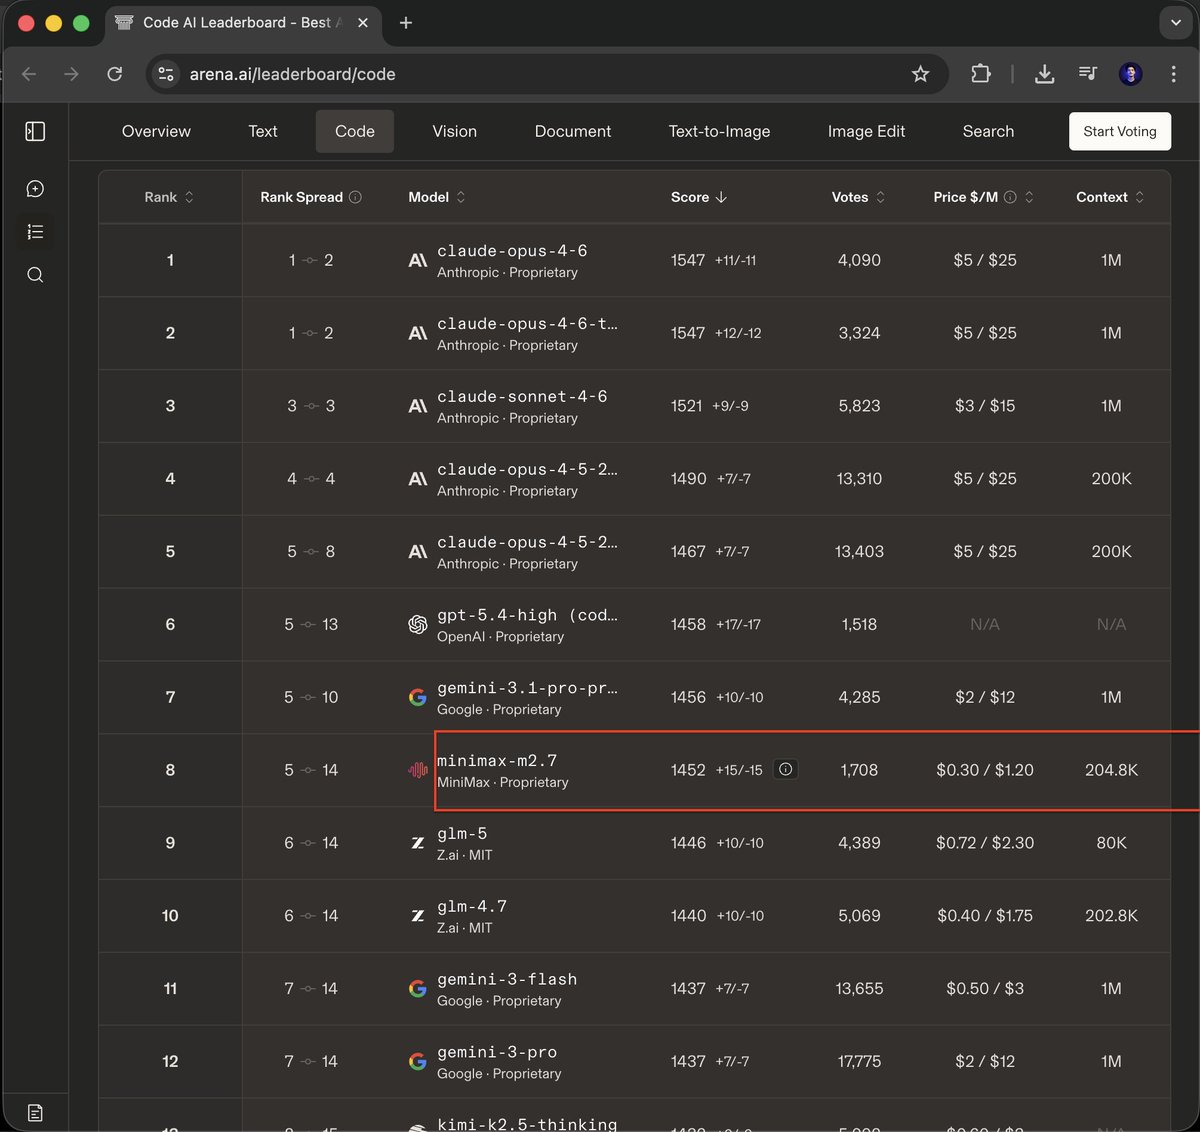Switch to the Document tab
The image size is (1200, 1132).
pyautogui.click(x=573, y=131)
